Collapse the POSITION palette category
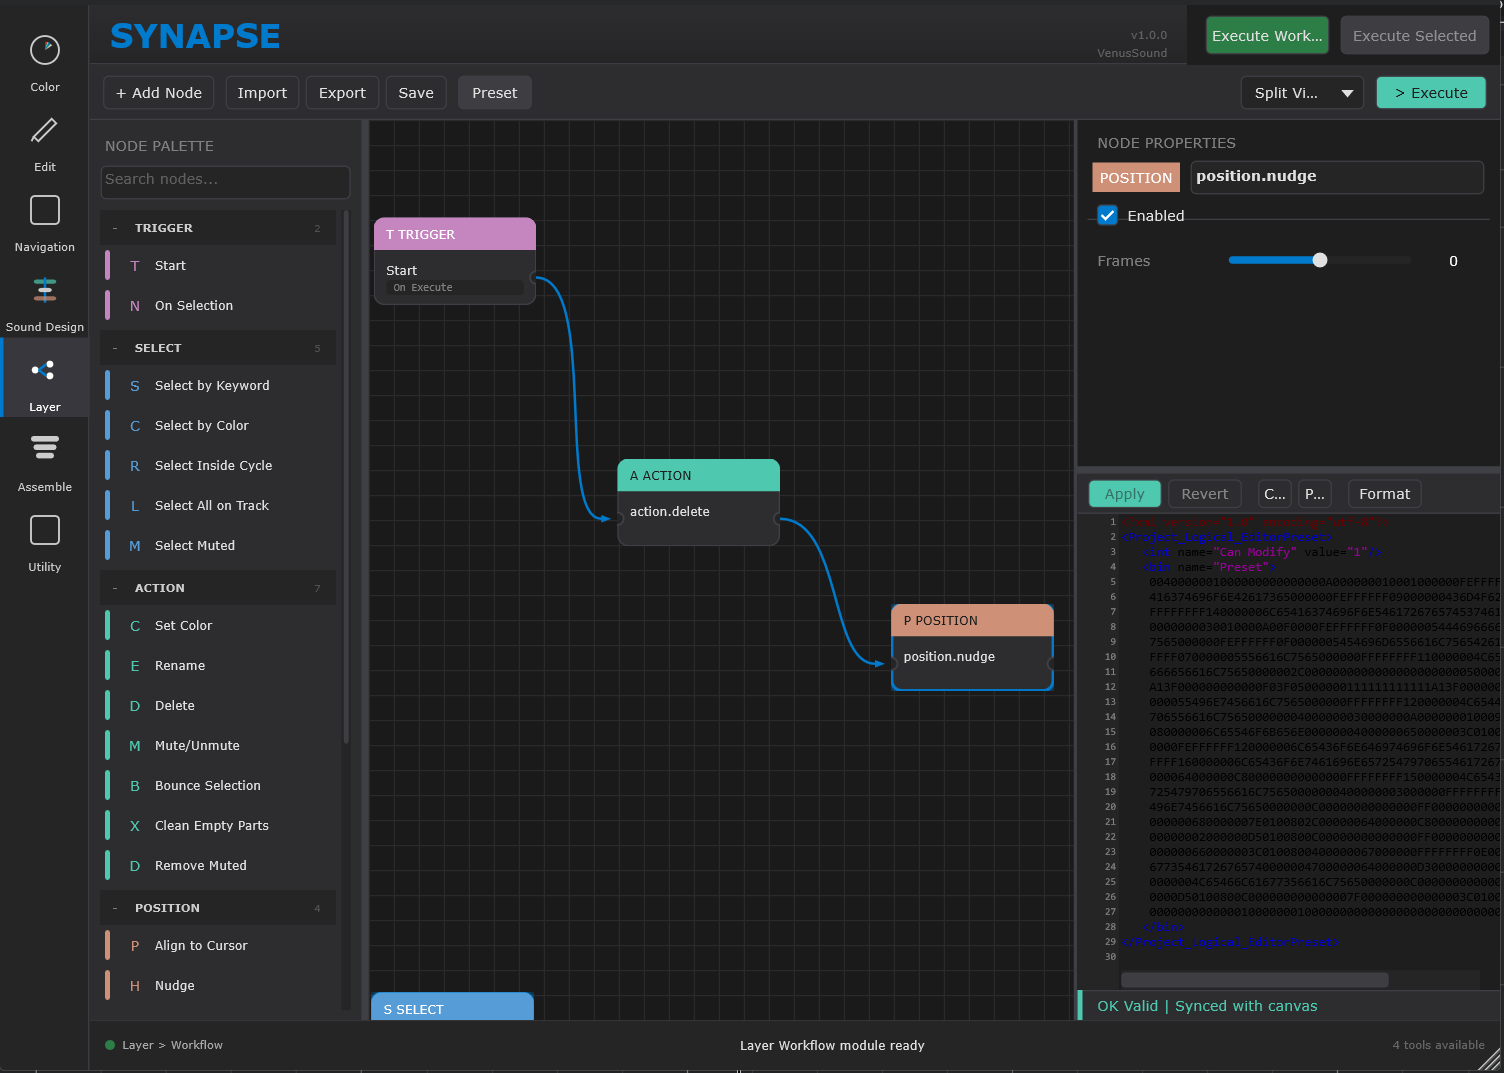 [218, 908]
